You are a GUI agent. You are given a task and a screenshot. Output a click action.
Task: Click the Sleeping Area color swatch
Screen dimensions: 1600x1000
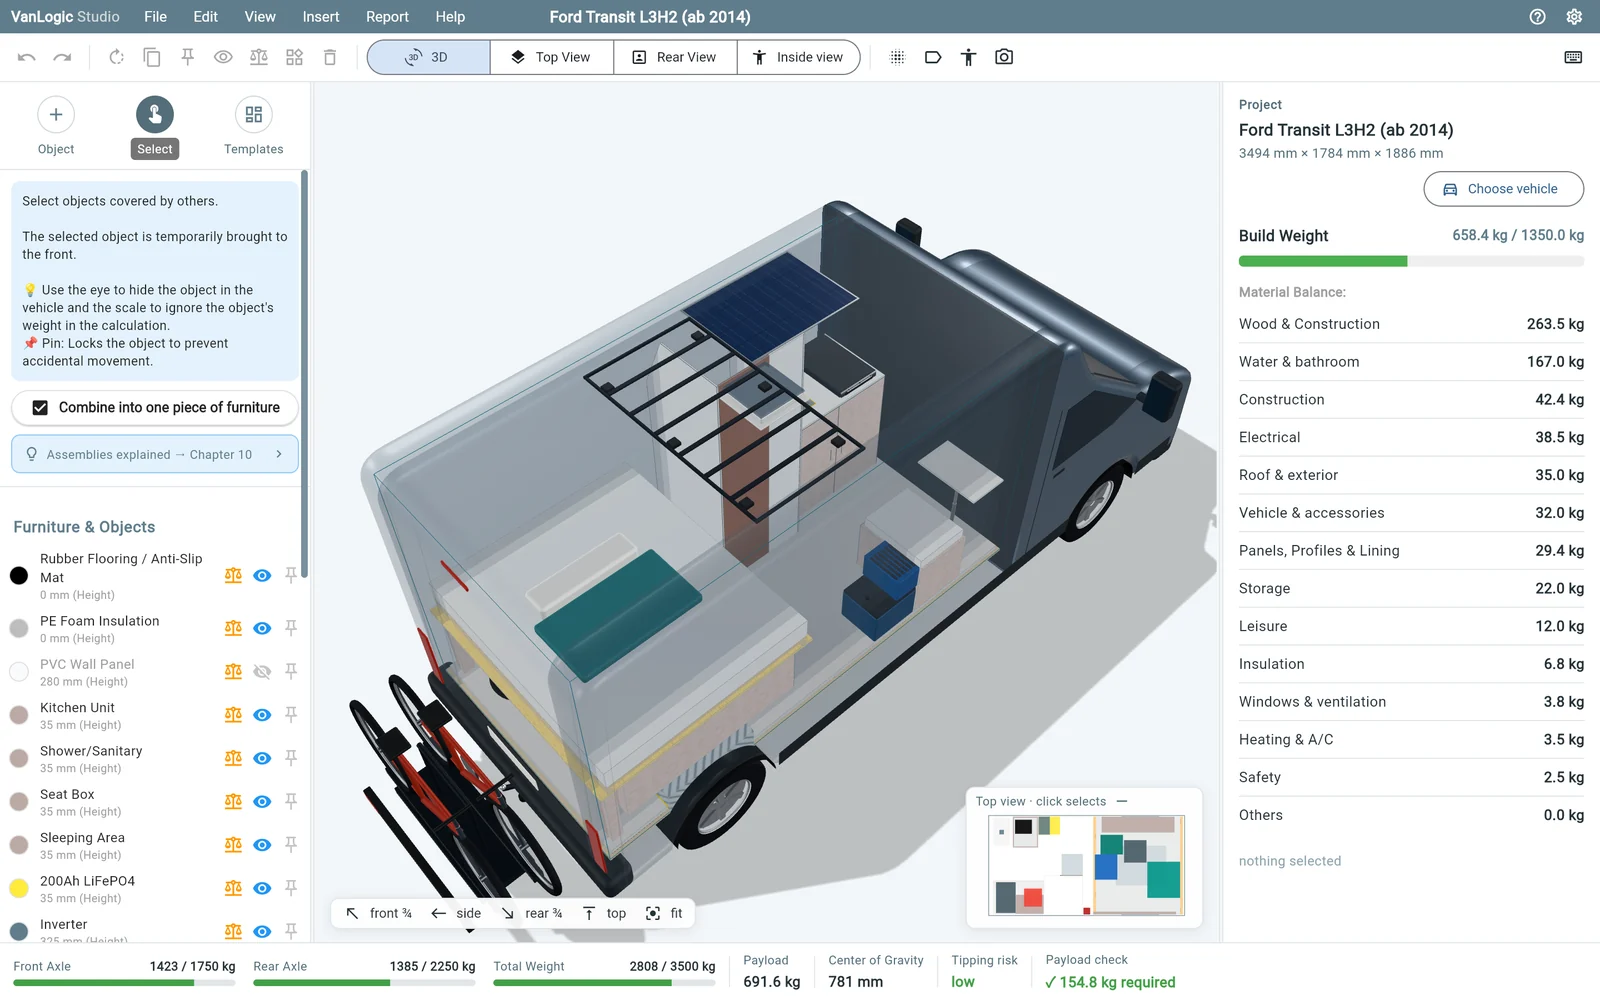(x=19, y=845)
